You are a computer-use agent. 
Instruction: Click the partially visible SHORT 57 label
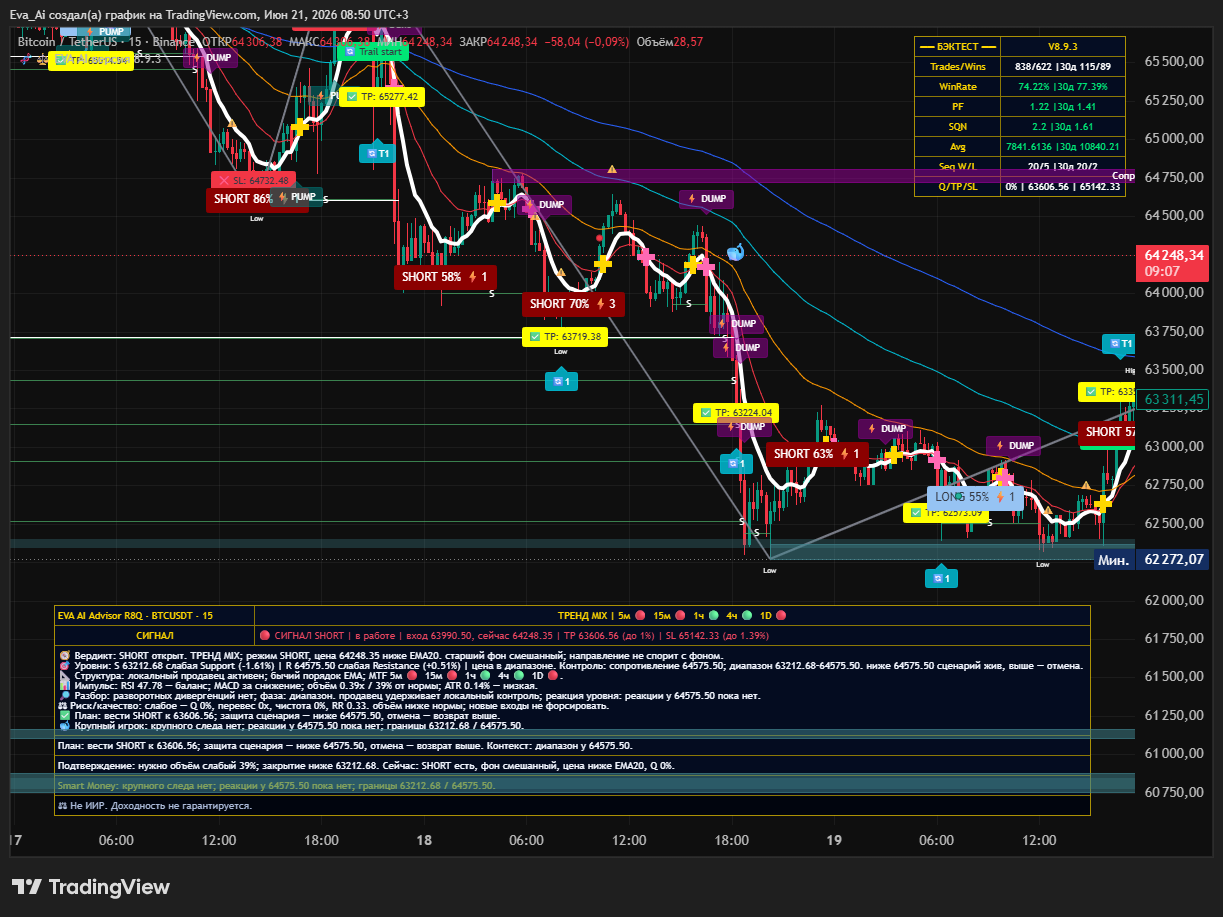coord(1107,432)
